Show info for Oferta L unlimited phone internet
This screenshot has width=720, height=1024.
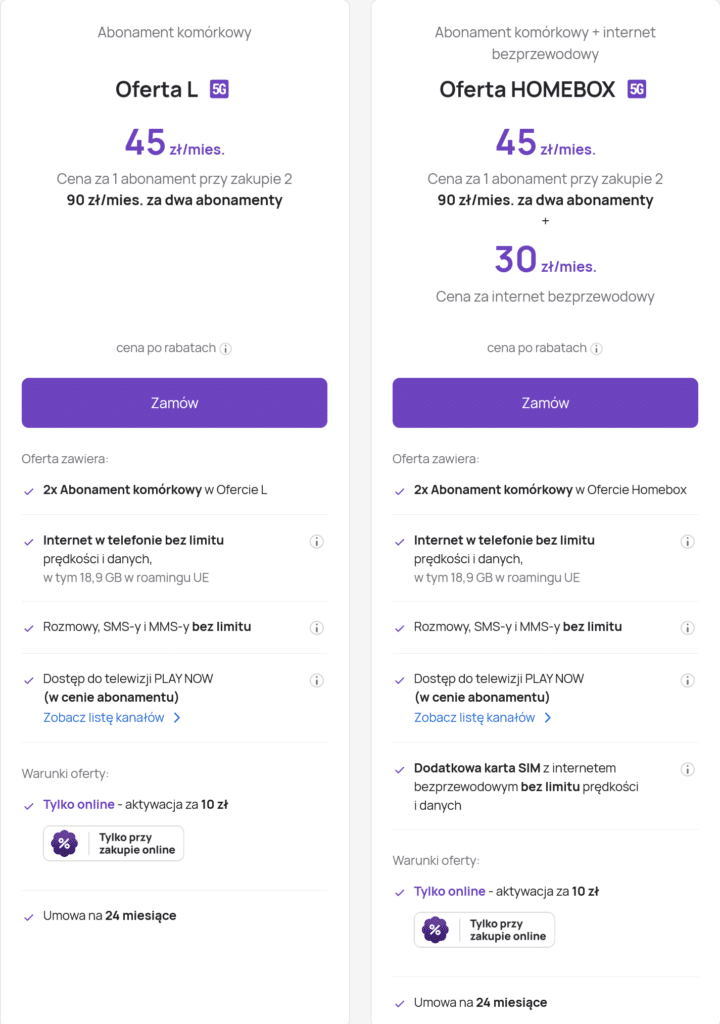pos(317,541)
